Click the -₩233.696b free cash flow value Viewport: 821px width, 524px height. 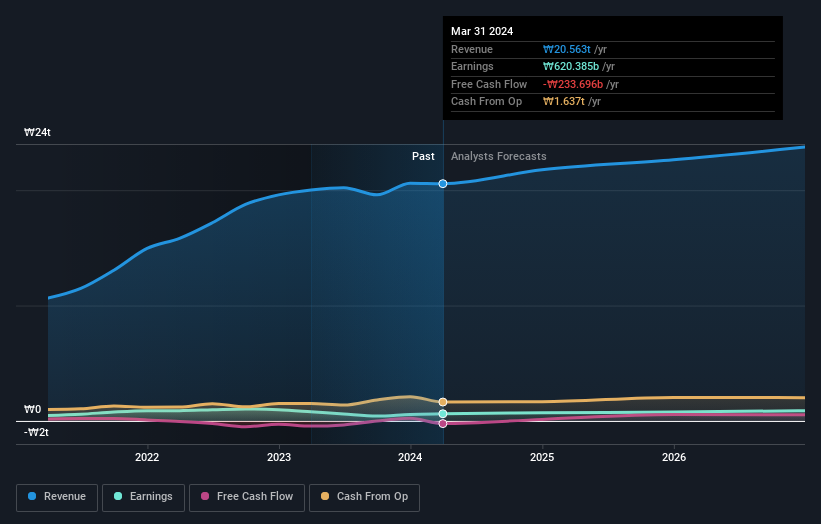tap(573, 84)
